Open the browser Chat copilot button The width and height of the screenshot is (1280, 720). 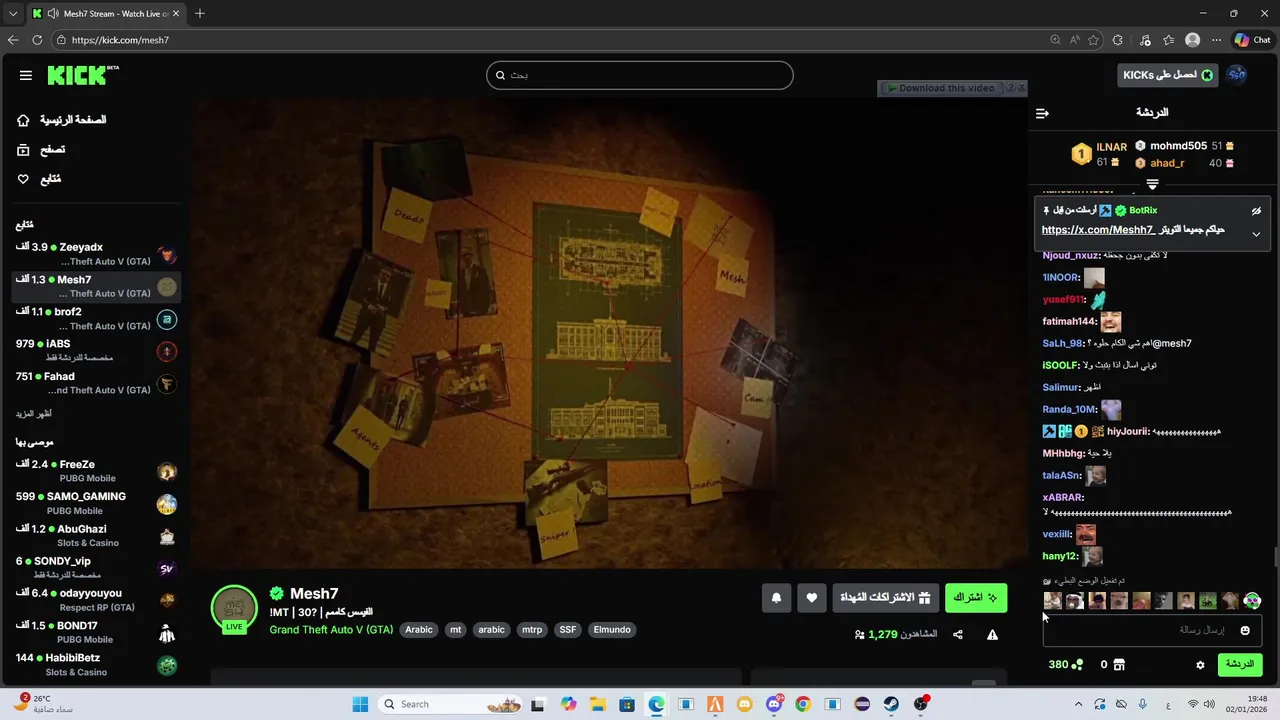(x=1252, y=40)
